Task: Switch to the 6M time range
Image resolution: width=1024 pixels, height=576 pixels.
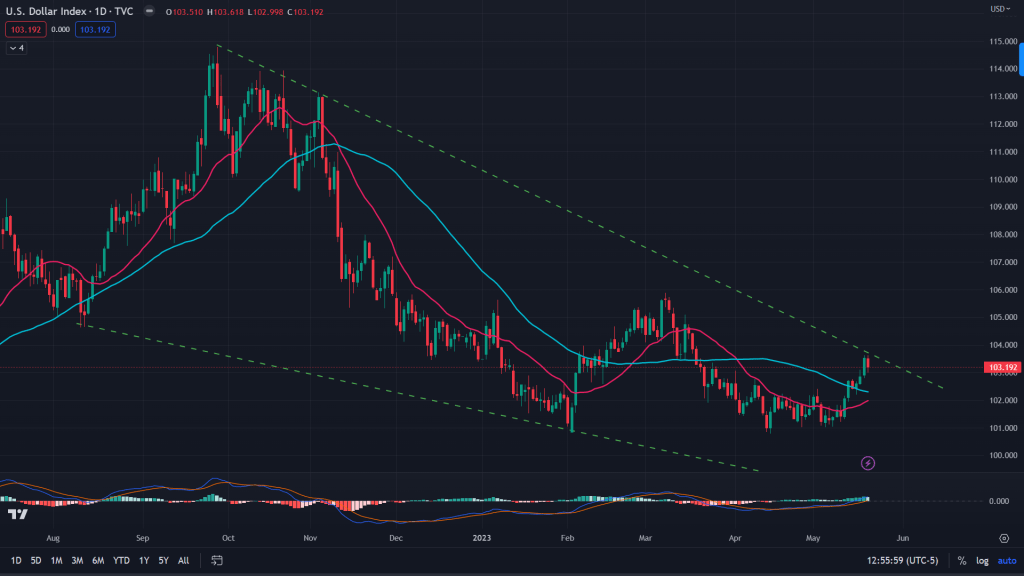Action: tap(98, 561)
